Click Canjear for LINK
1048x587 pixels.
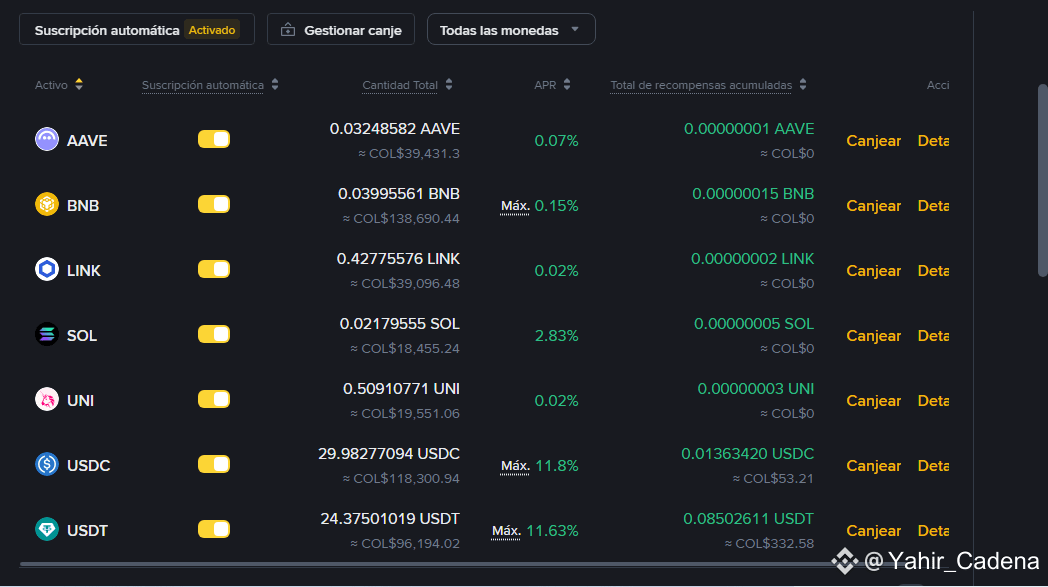click(874, 270)
